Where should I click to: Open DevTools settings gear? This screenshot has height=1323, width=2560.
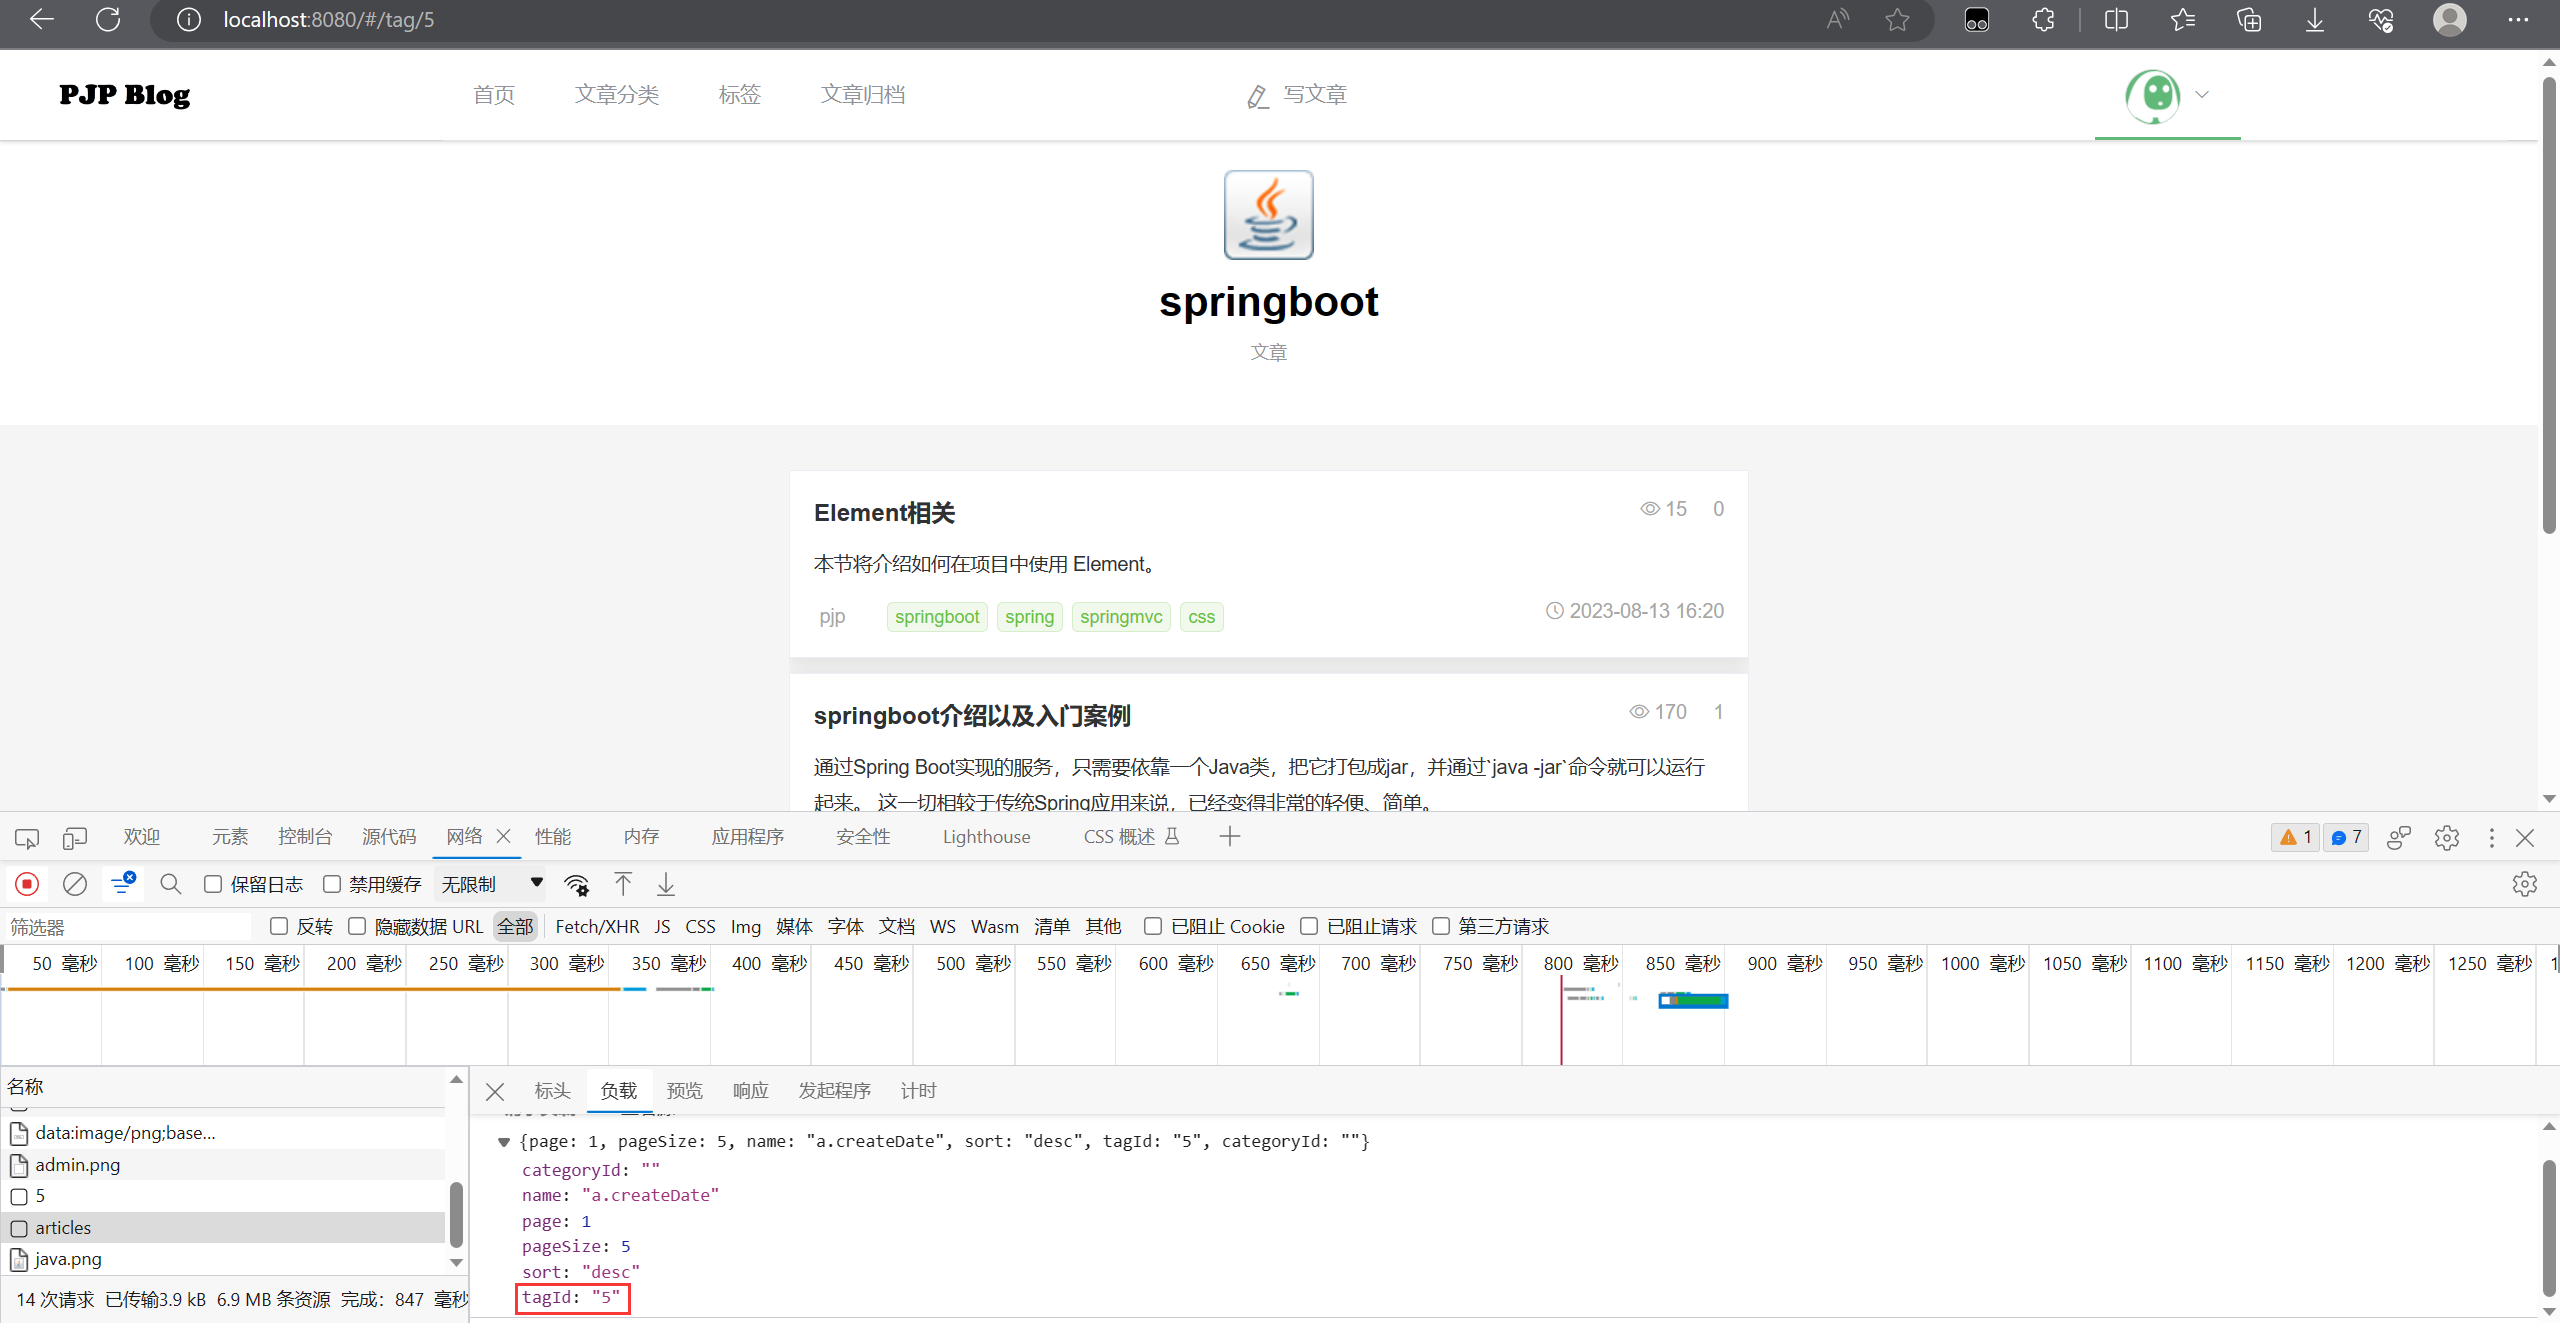pyautogui.click(x=2446, y=838)
